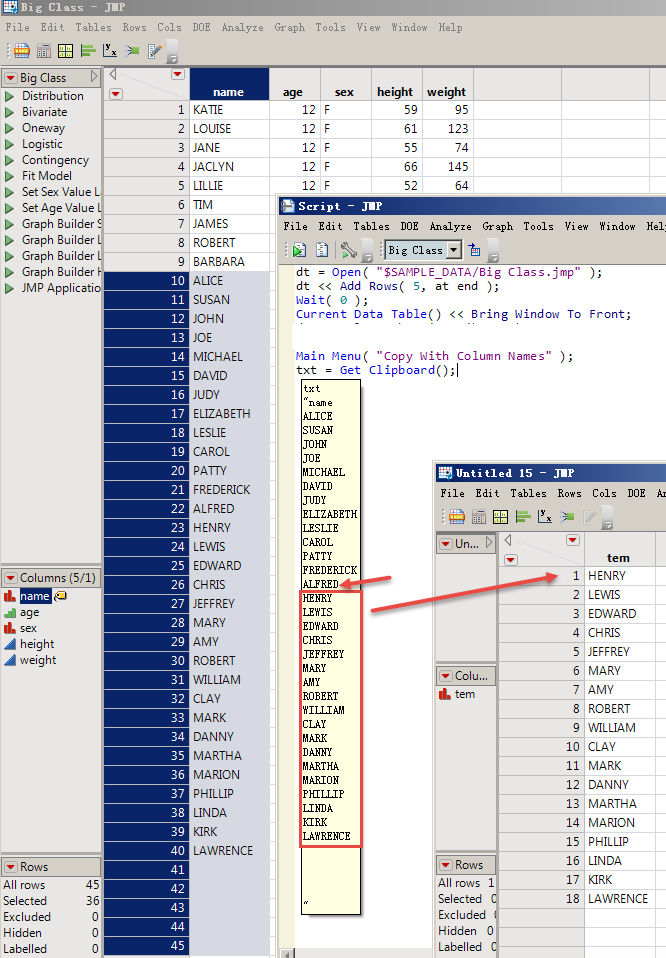Click the Run Script icon in Script window
This screenshot has width=666, height=958.
click(299, 250)
